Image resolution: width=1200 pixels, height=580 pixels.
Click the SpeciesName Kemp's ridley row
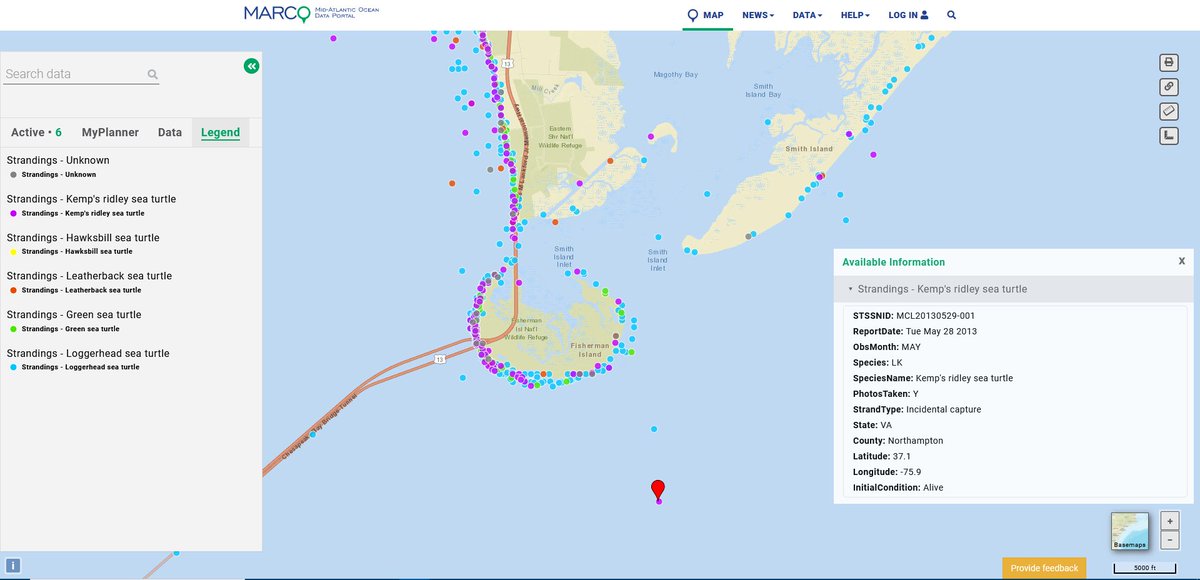click(x=932, y=378)
